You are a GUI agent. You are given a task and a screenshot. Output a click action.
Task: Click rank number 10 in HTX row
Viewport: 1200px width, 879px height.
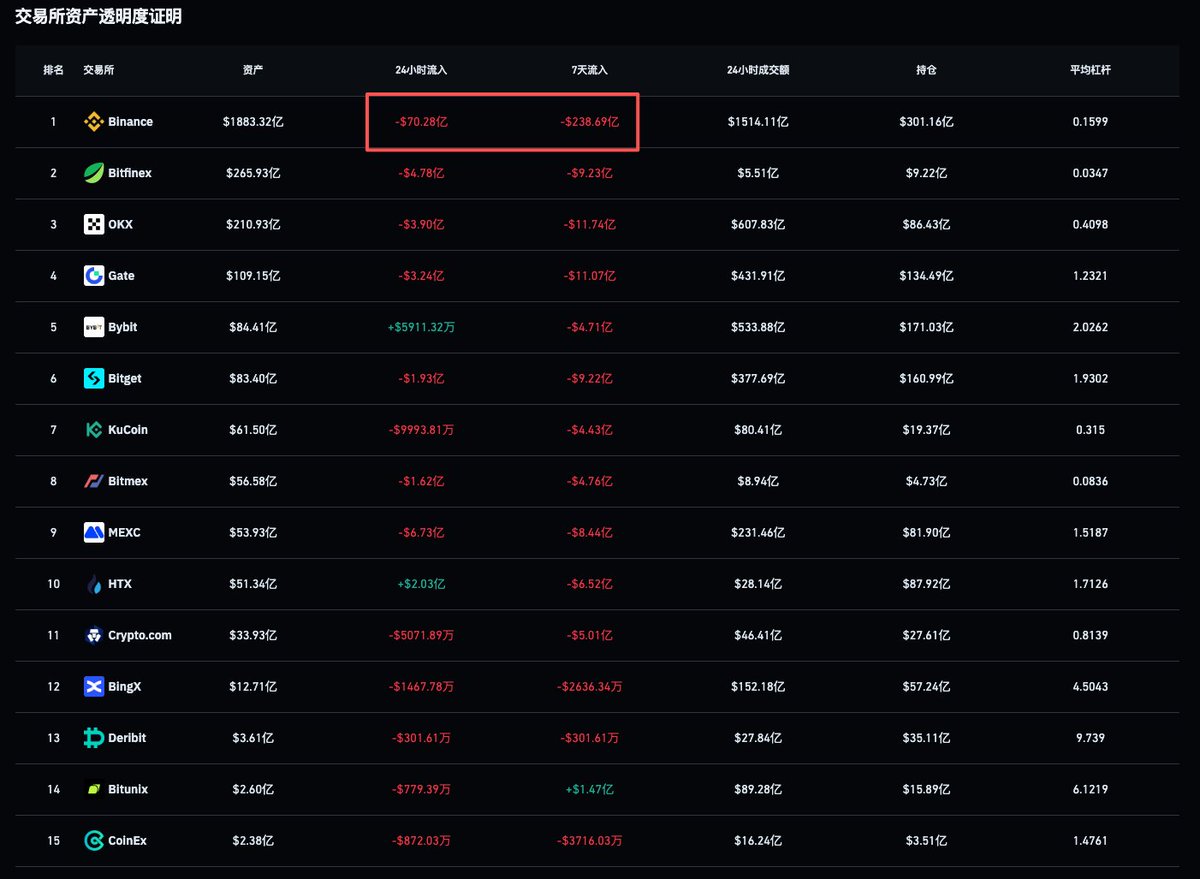point(53,584)
